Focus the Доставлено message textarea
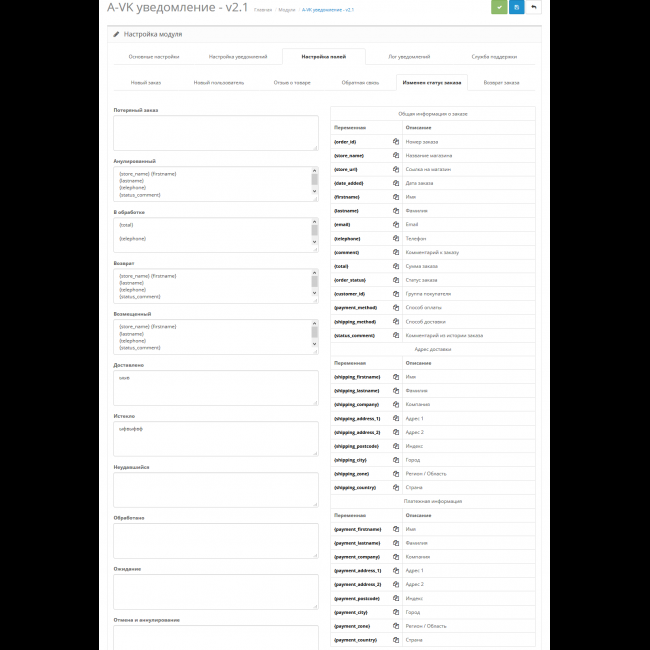This screenshot has width=650, height=650. [215, 388]
